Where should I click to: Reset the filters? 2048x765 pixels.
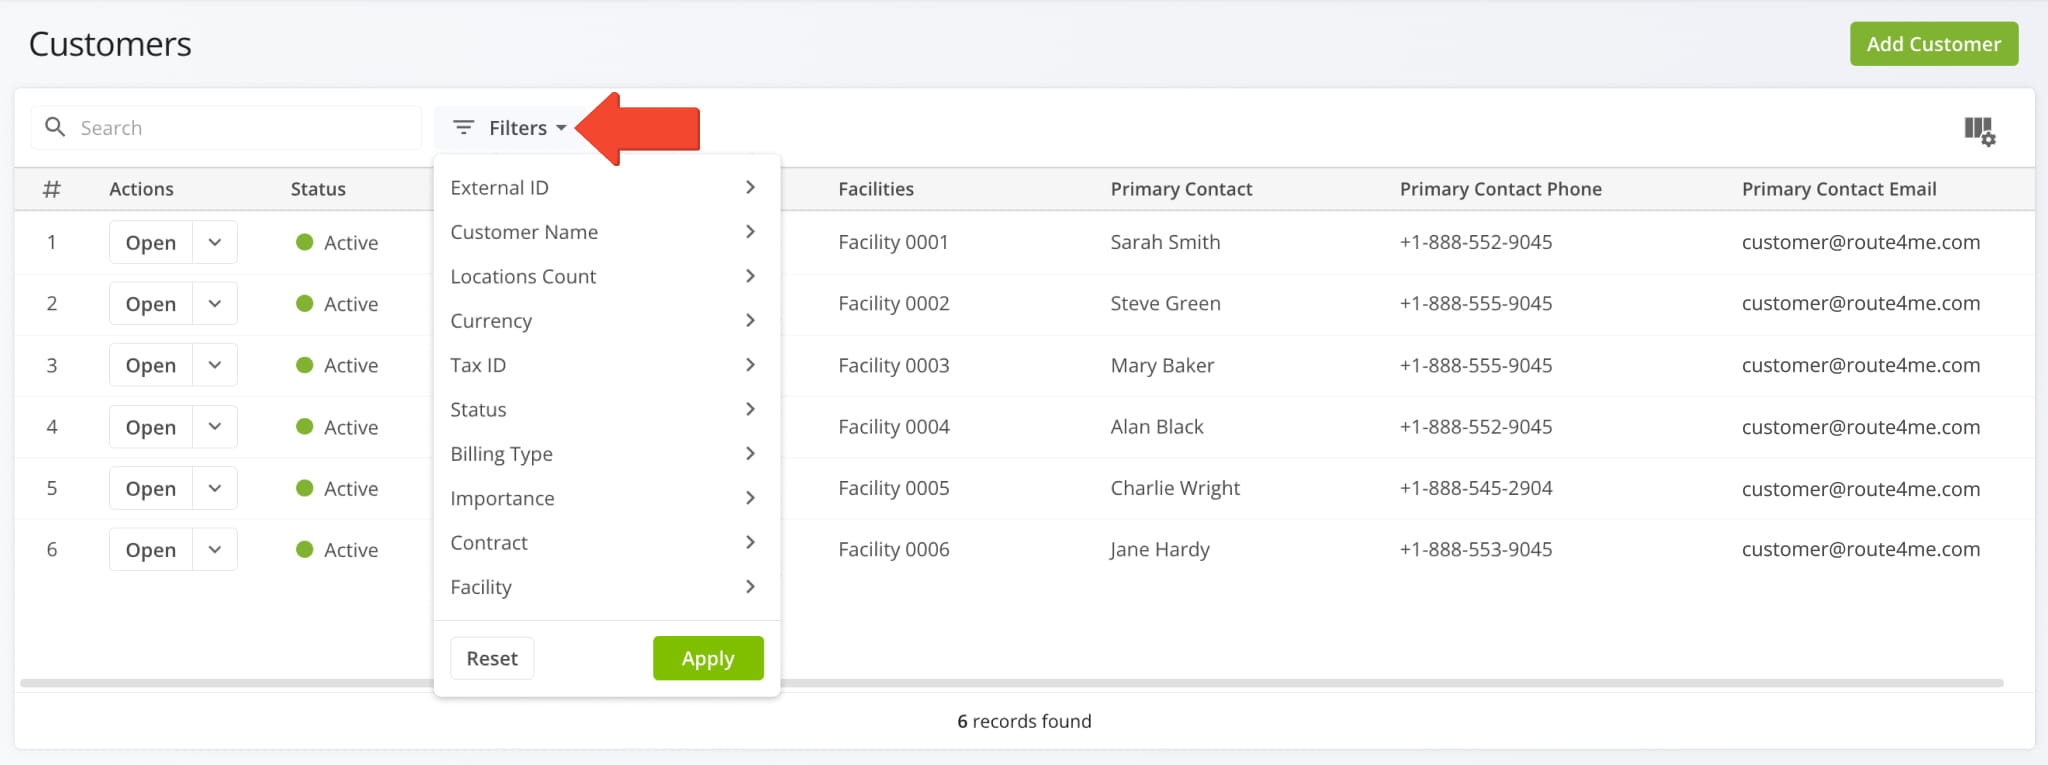pos(492,658)
